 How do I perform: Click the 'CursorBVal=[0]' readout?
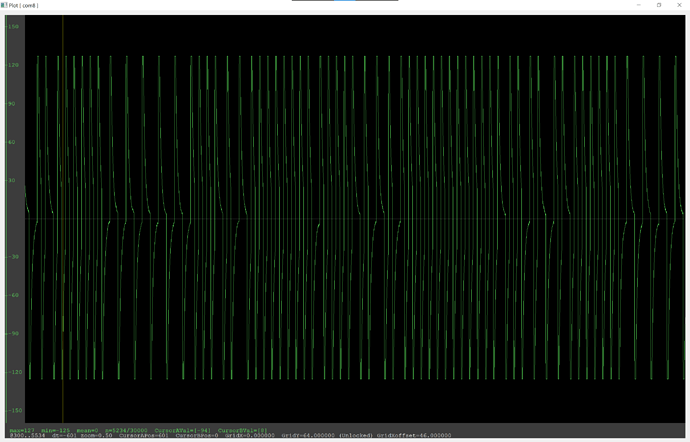point(242,431)
